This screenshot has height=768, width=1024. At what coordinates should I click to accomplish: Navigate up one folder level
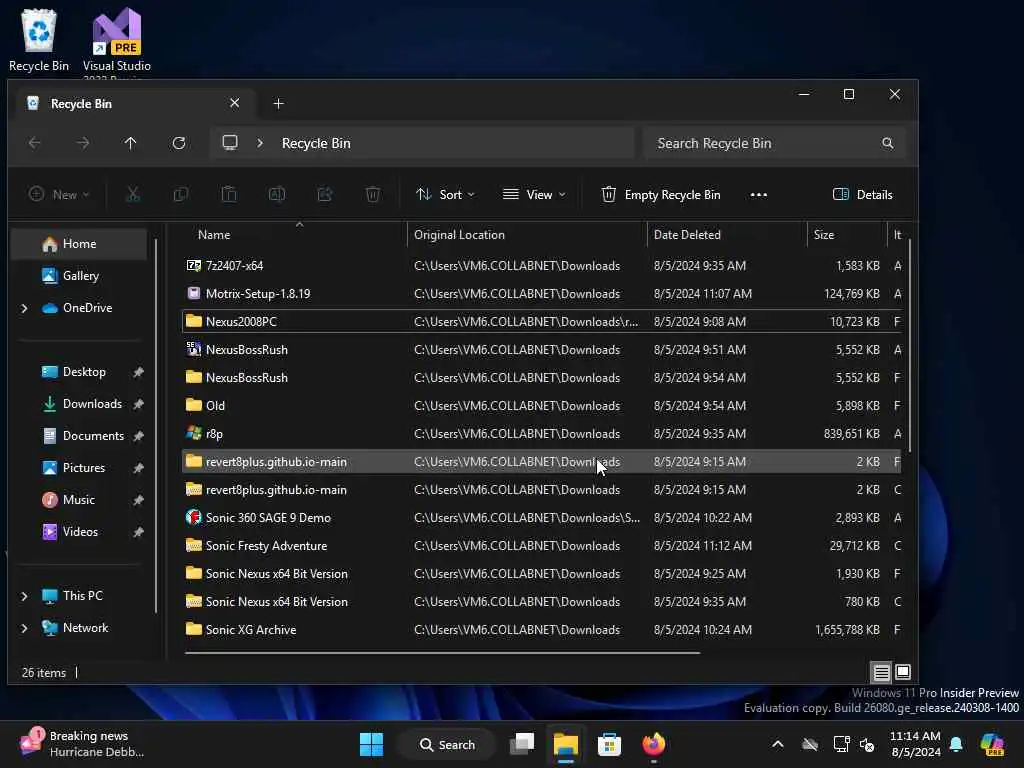pyautogui.click(x=131, y=142)
